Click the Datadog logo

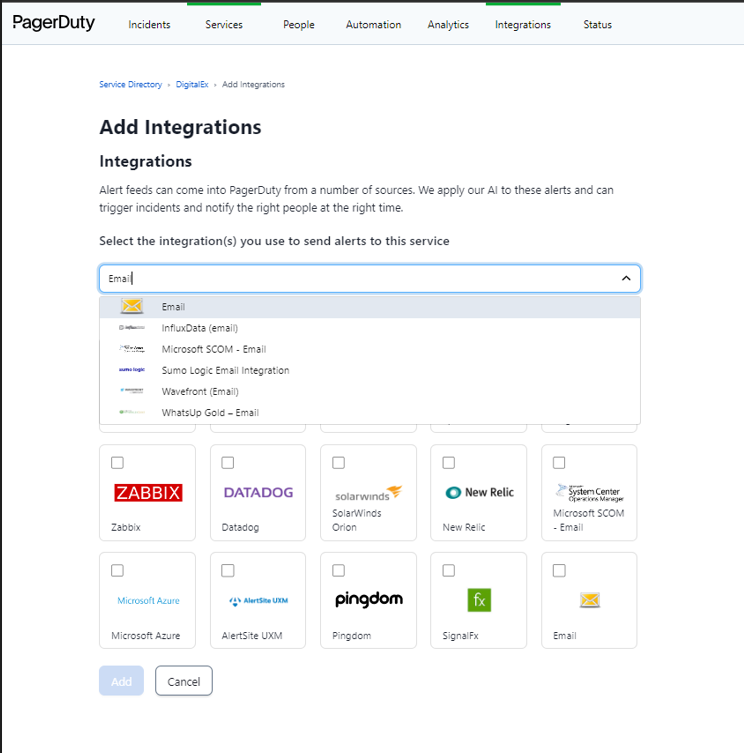[258, 492]
